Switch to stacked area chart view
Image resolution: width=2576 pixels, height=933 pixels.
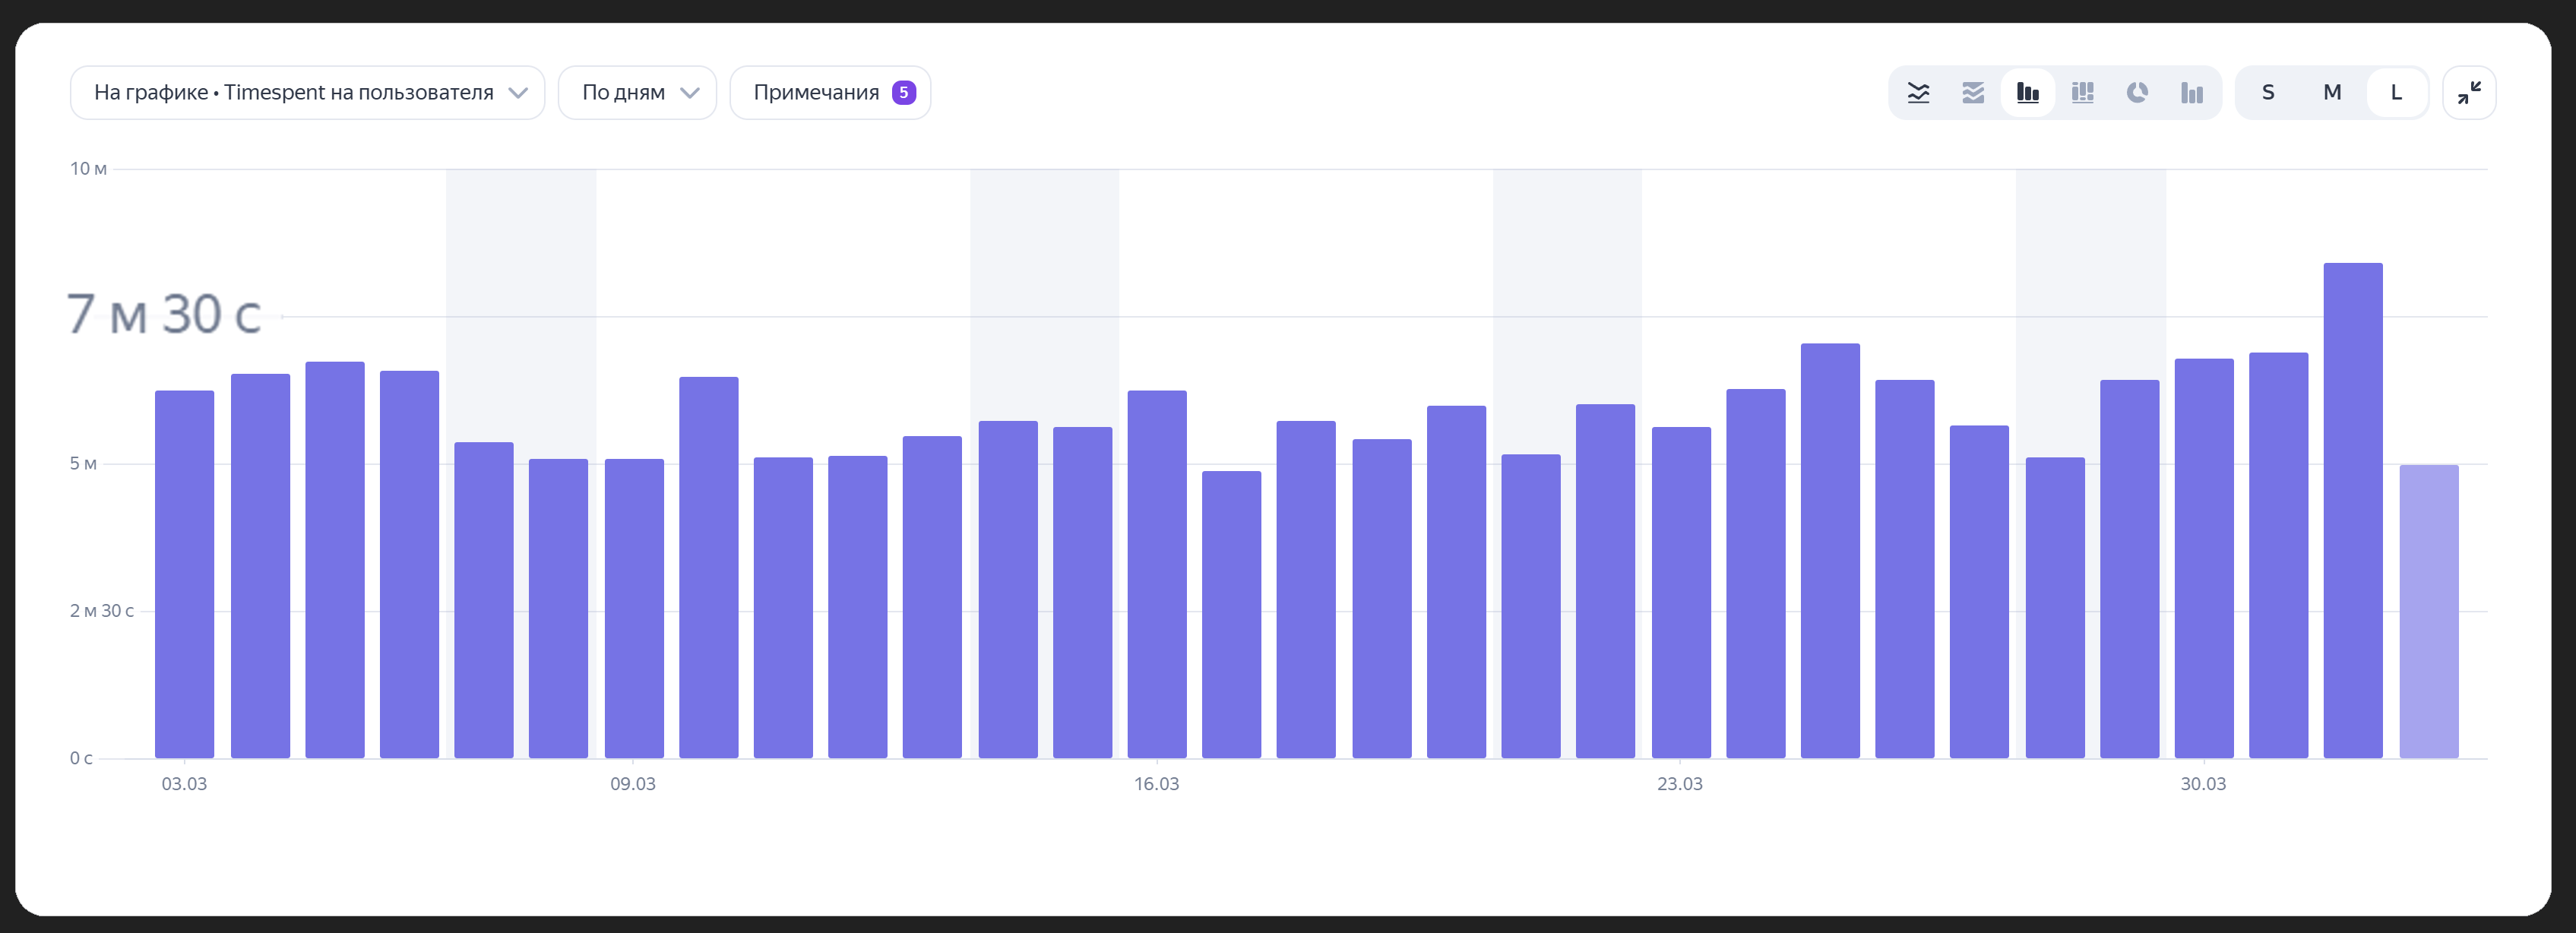click(x=1973, y=93)
